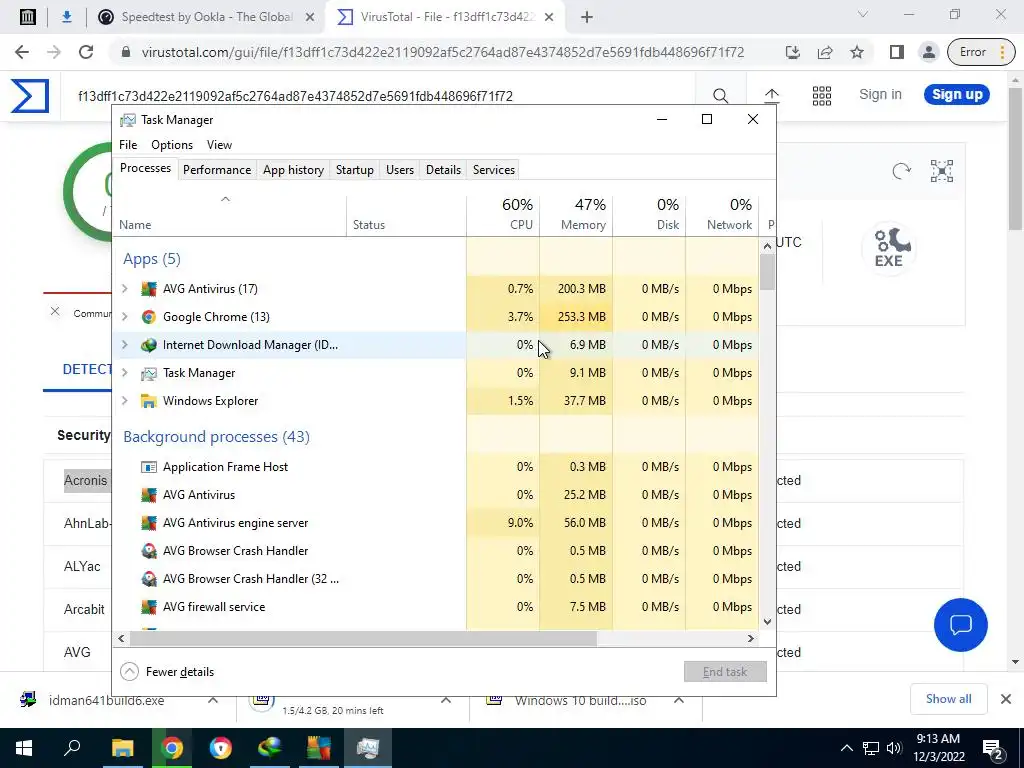
Task: Click the Chrome page vertical scrollbar
Action: 1016,157
